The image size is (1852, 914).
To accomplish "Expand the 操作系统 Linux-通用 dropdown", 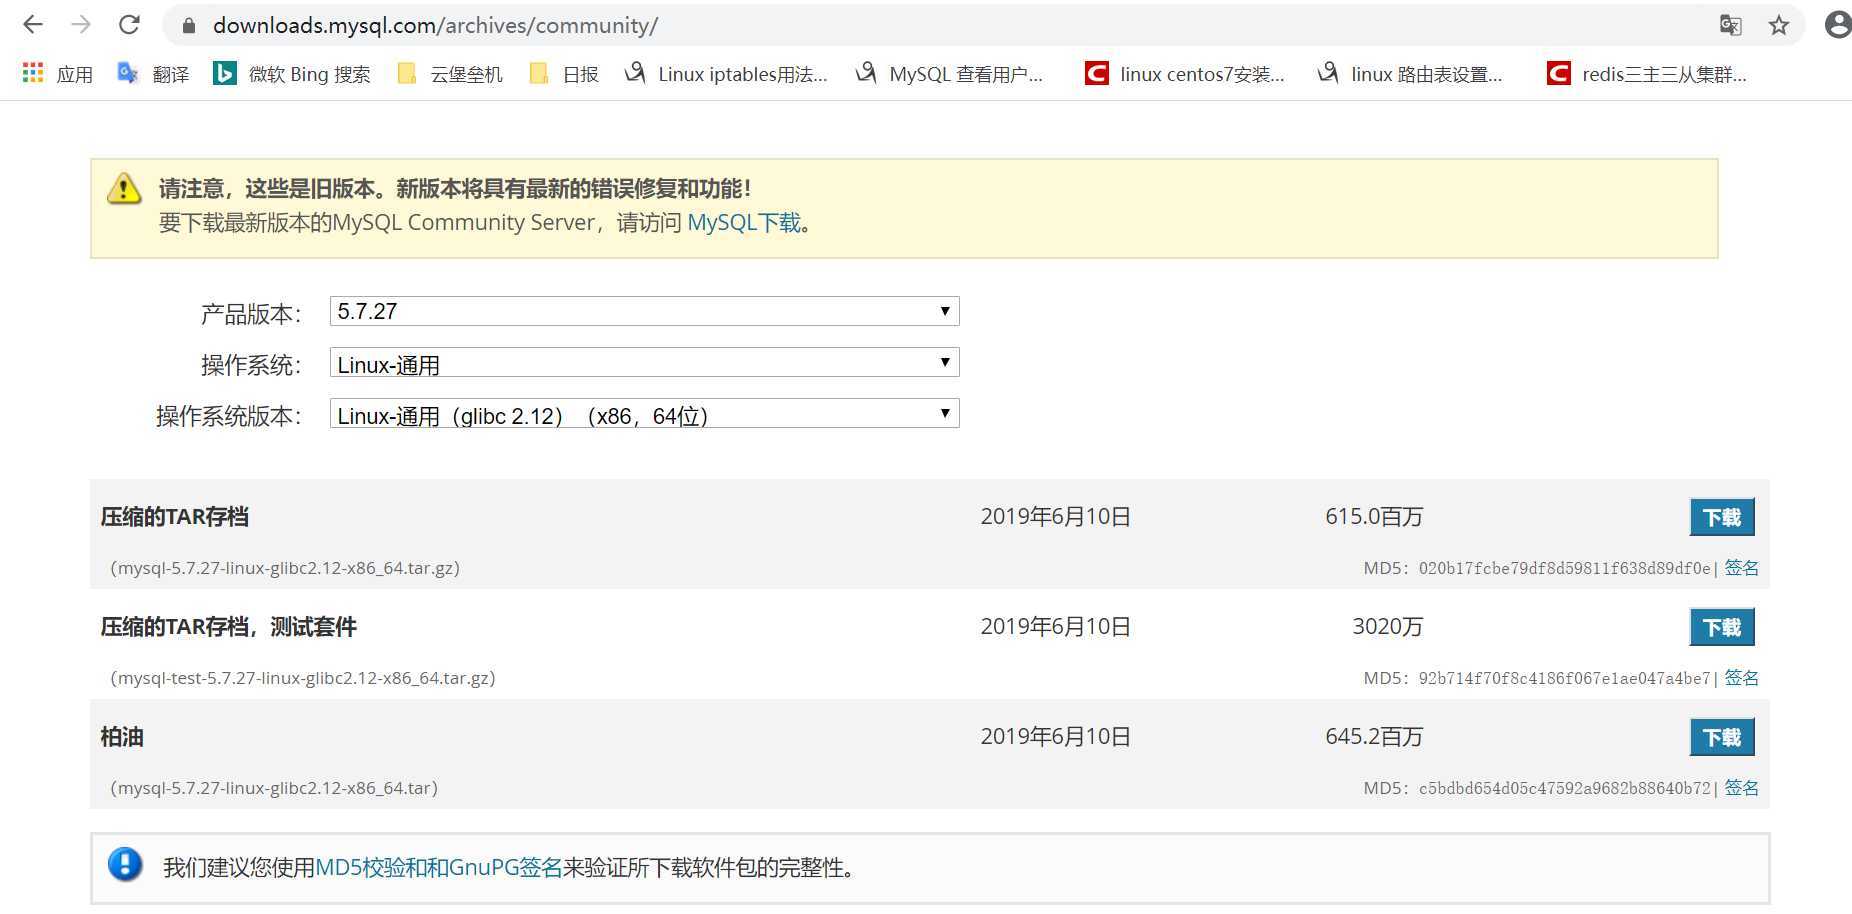I will pyautogui.click(x=644, y=362).
